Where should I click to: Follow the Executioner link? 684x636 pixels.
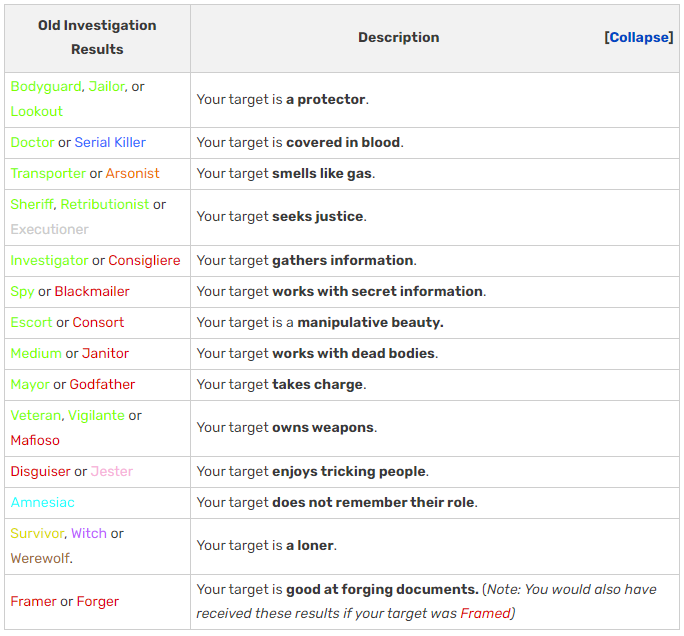coord(49,229)
